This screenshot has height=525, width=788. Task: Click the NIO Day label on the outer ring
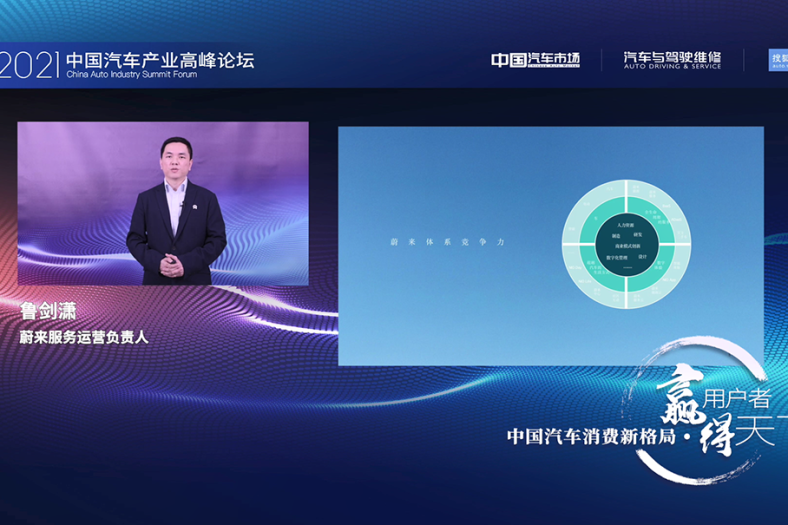pos(575,268)
